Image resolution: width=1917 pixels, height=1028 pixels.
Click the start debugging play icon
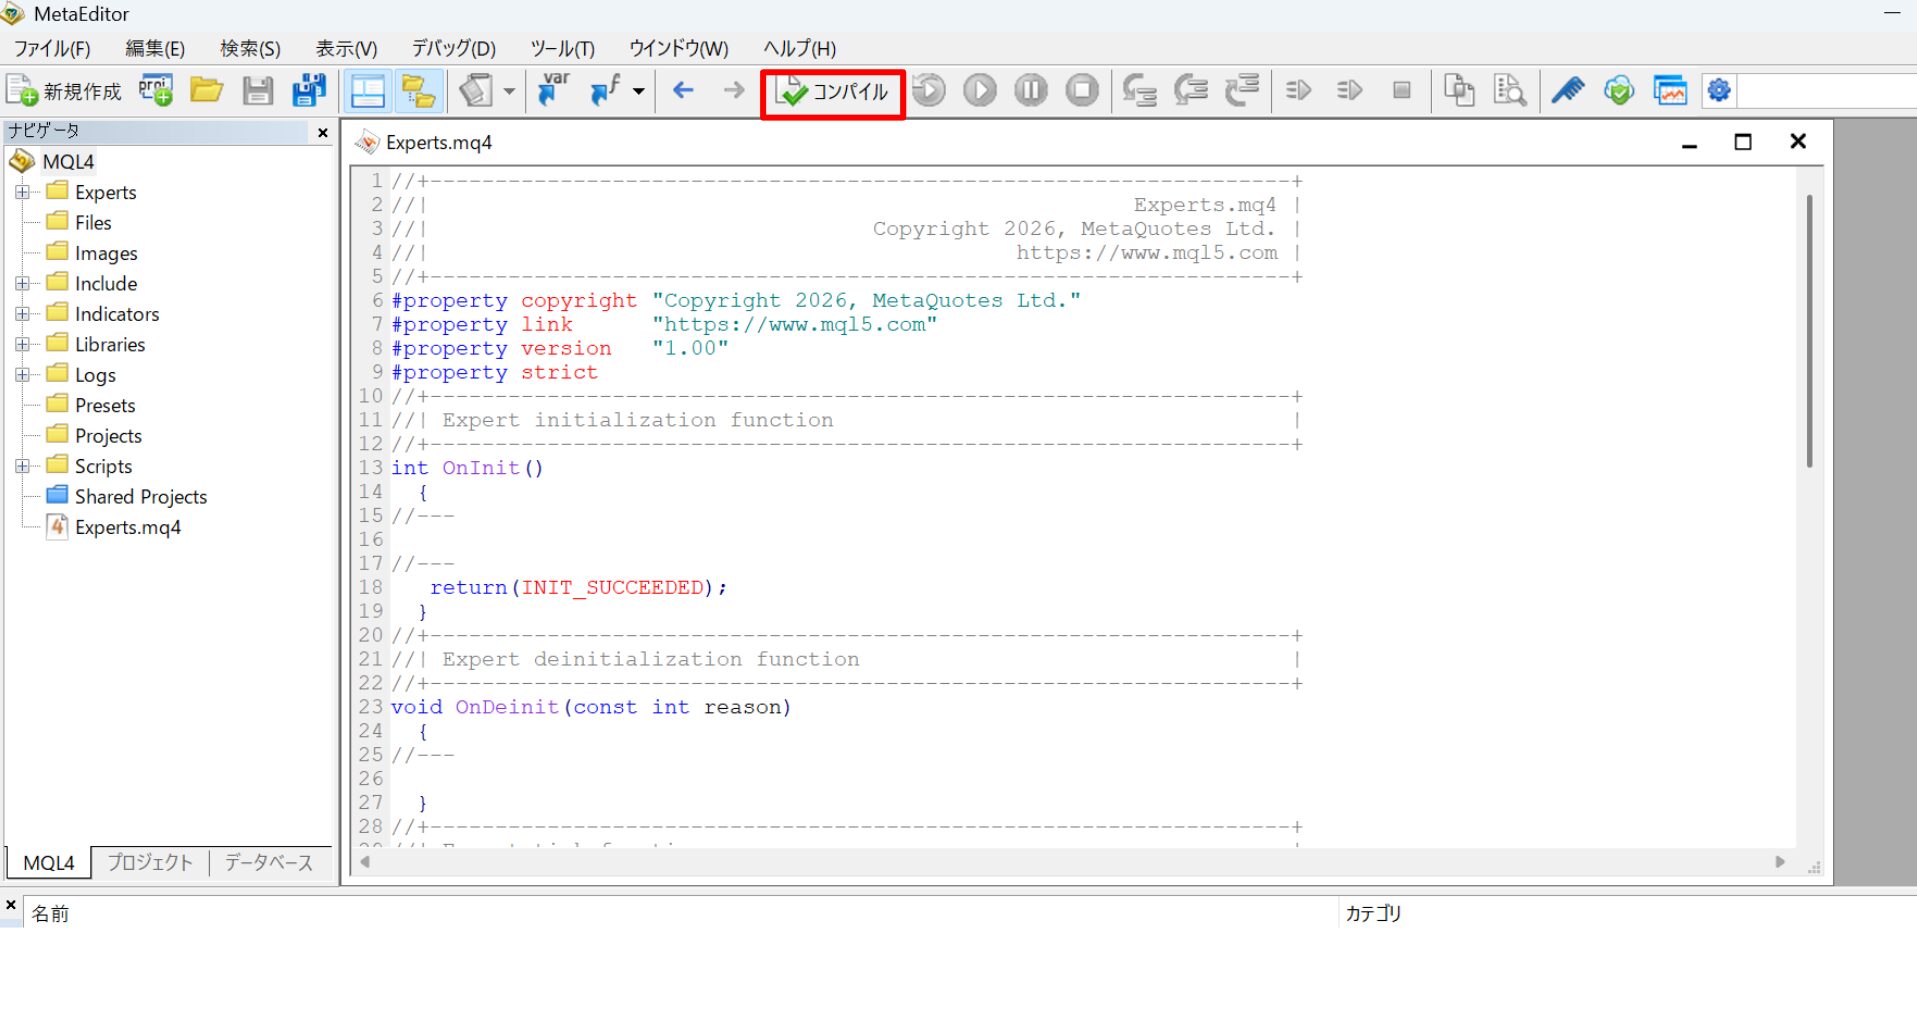[980, 91]
